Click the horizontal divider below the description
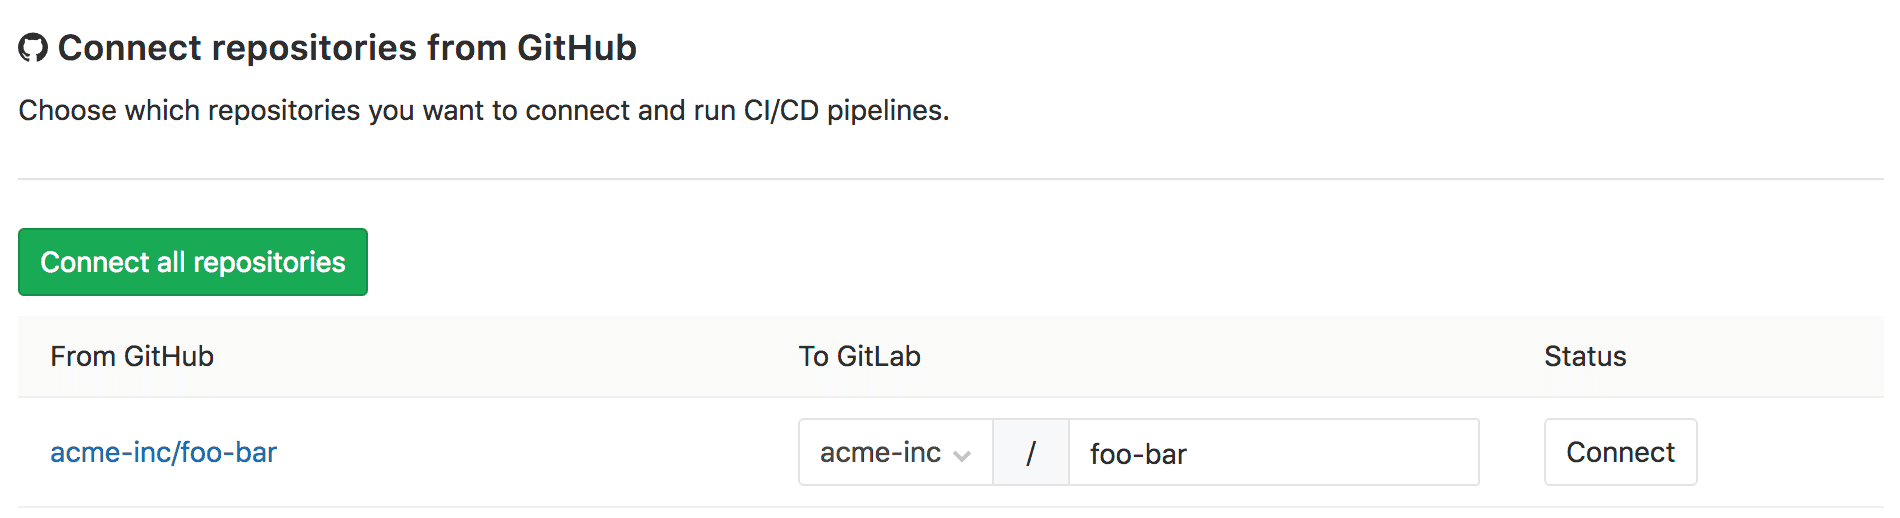Image resolution: width=1900 pixels, height=518 pixels. coord(950,179)
